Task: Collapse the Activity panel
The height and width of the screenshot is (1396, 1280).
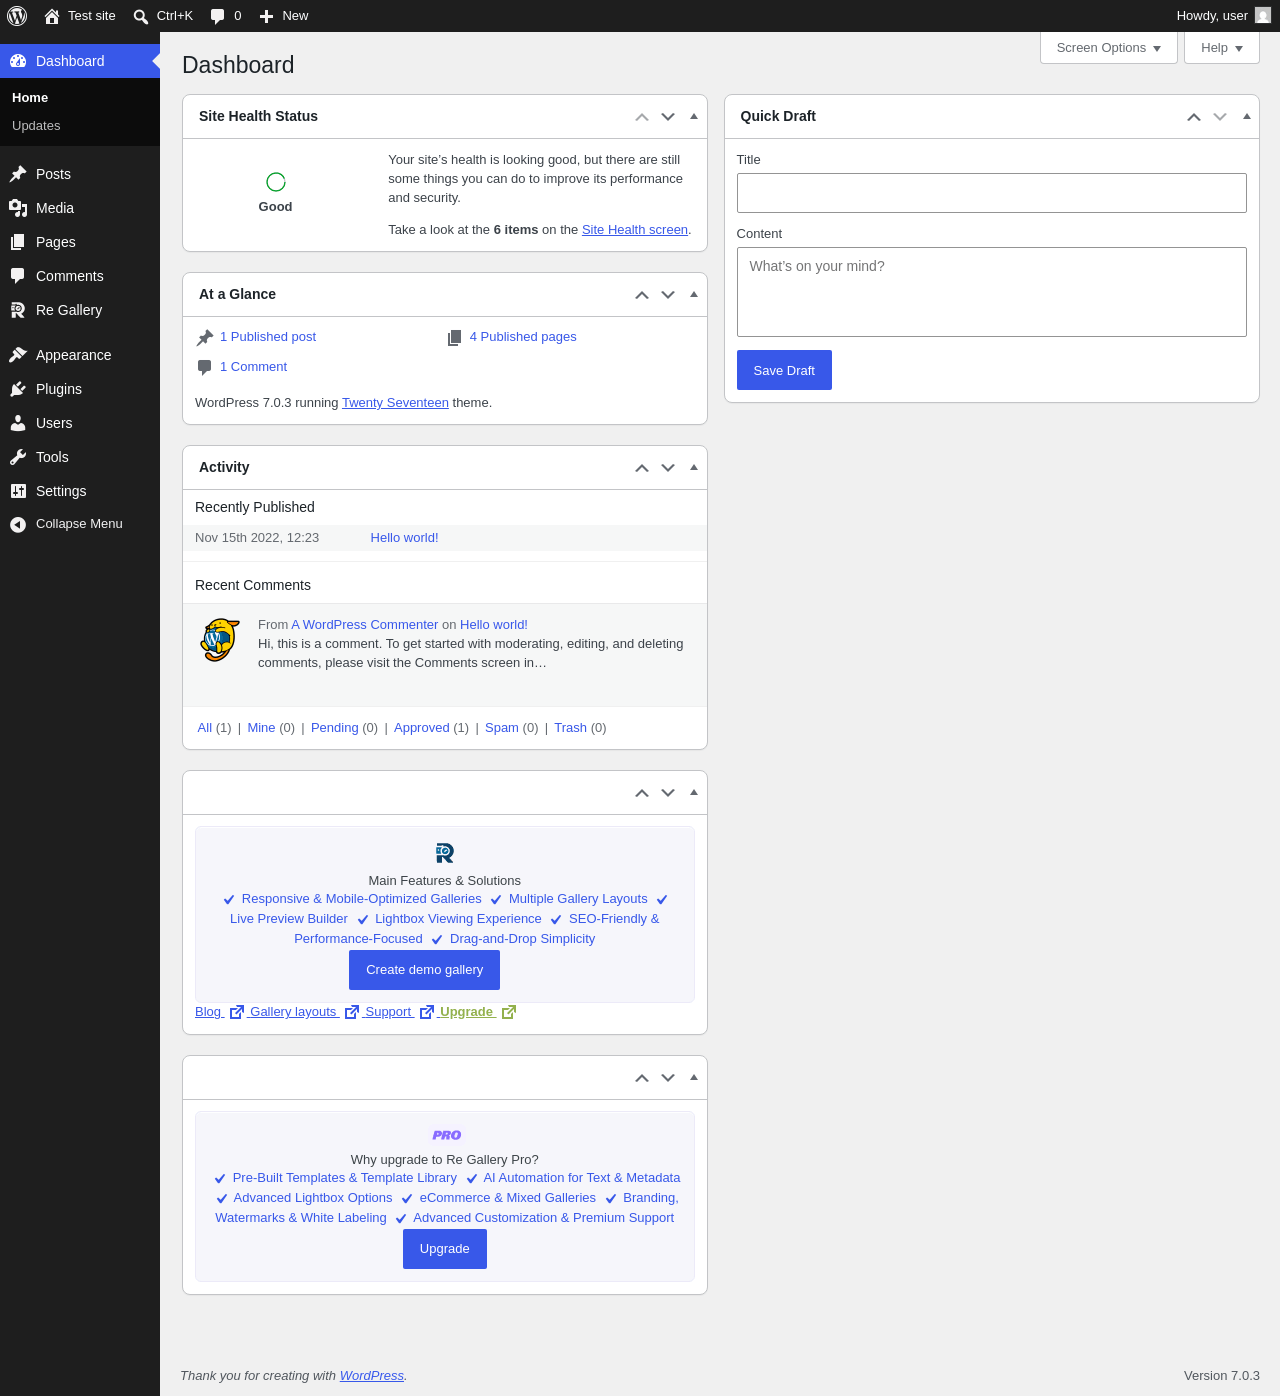Action: pyautogui.click(x=694, y=467)
